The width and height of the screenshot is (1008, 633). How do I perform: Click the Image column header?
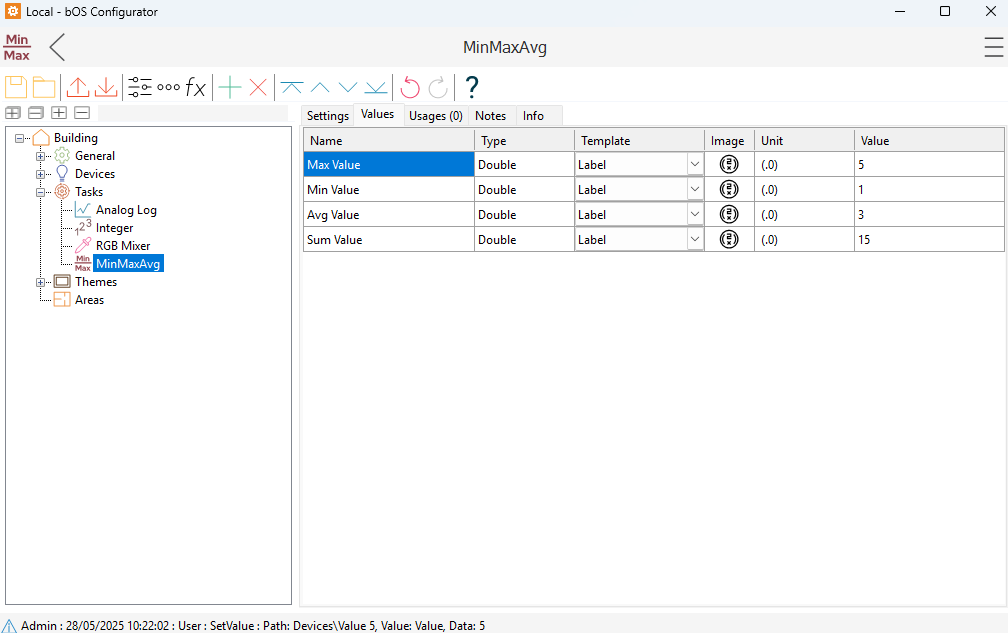click(730, 141)
